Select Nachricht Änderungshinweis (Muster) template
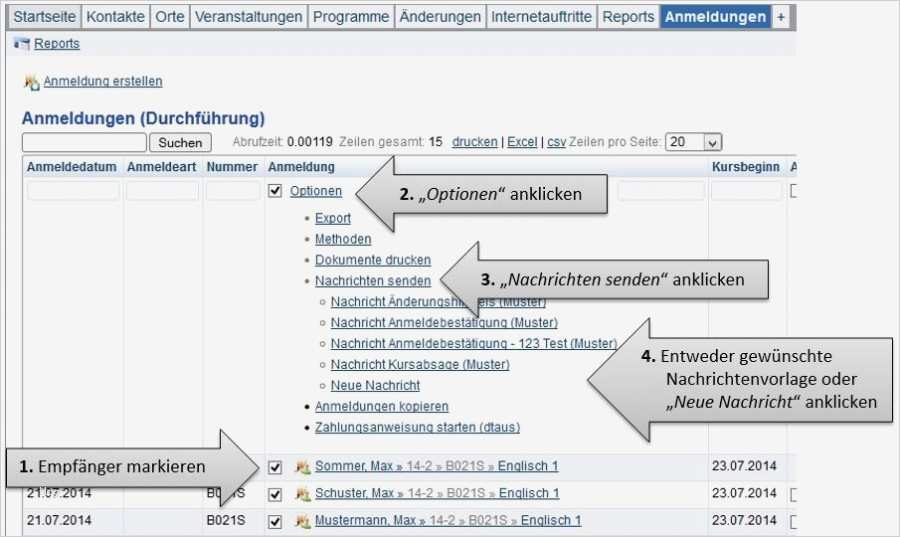The width and height of the screenshot is (900, 537). point(439,302)
